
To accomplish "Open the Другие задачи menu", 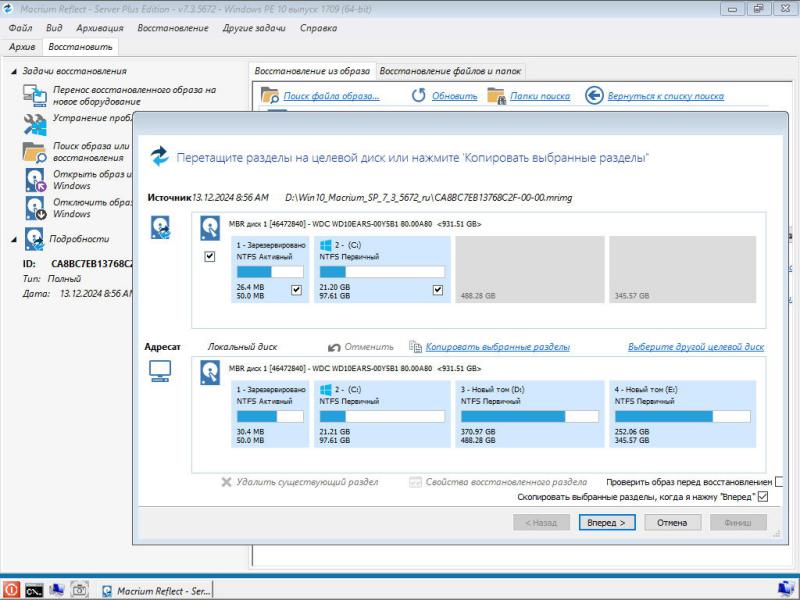I will 254,28.
